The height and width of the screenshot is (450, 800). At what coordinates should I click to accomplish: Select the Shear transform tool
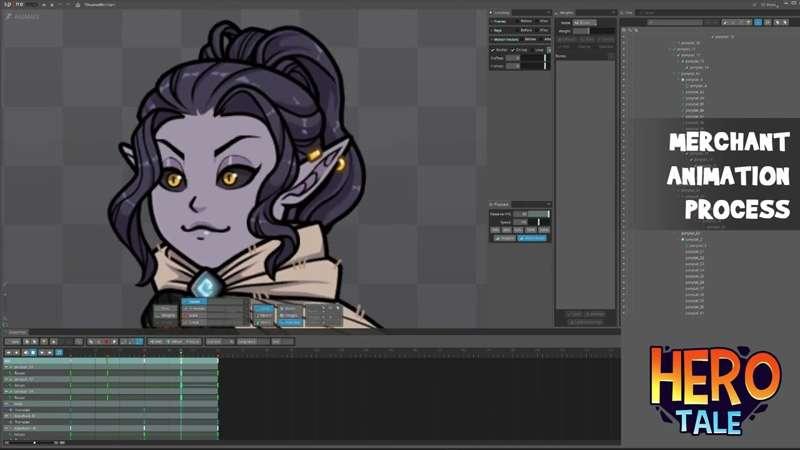pyautogui.click(x=194, y=322)
